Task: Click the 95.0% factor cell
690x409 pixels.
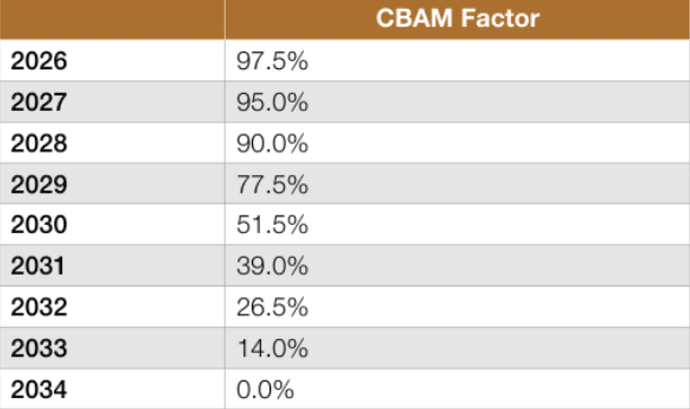Action: coord(272,102)
